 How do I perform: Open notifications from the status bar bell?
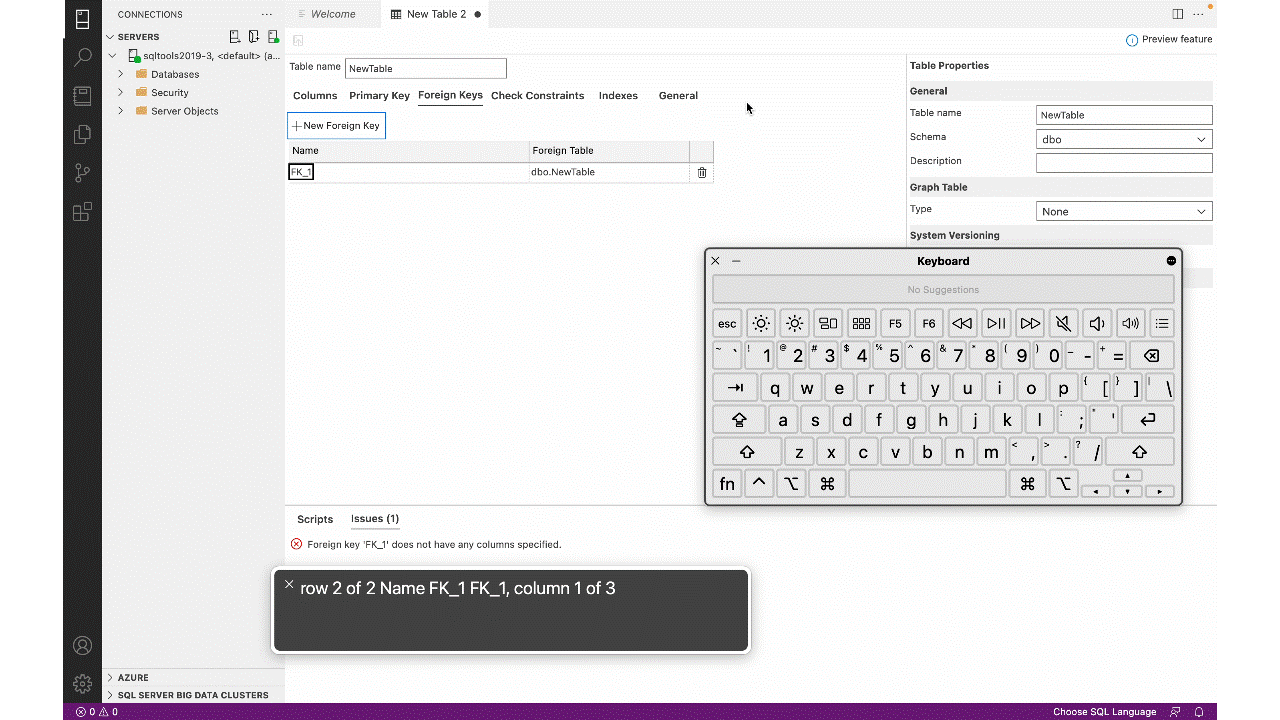1199,711
